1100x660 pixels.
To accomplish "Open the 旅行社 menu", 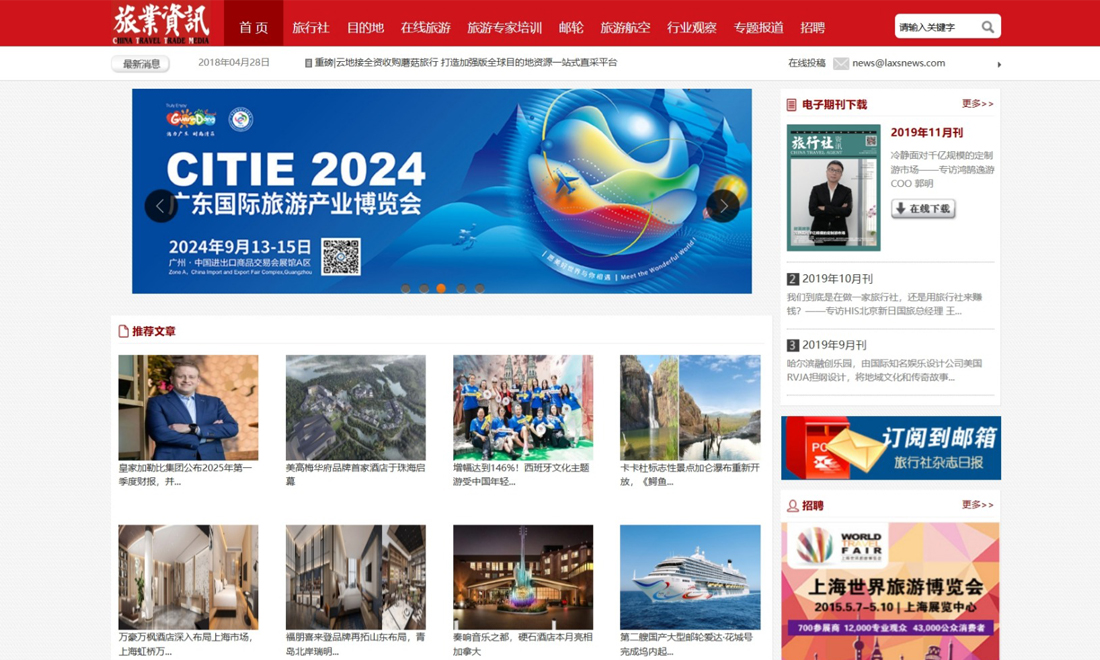I will [310, 28].
